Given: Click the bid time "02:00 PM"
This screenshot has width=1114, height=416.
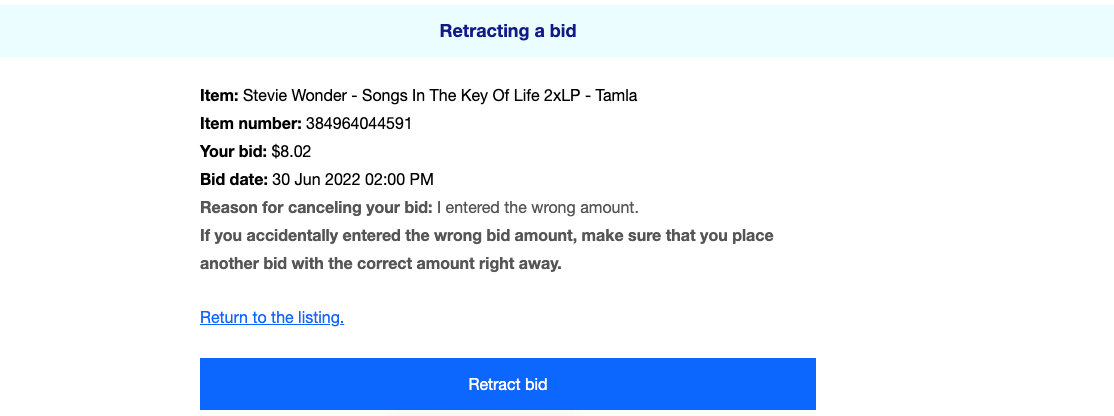Looking at the screenshot, I should click(399, 180).
